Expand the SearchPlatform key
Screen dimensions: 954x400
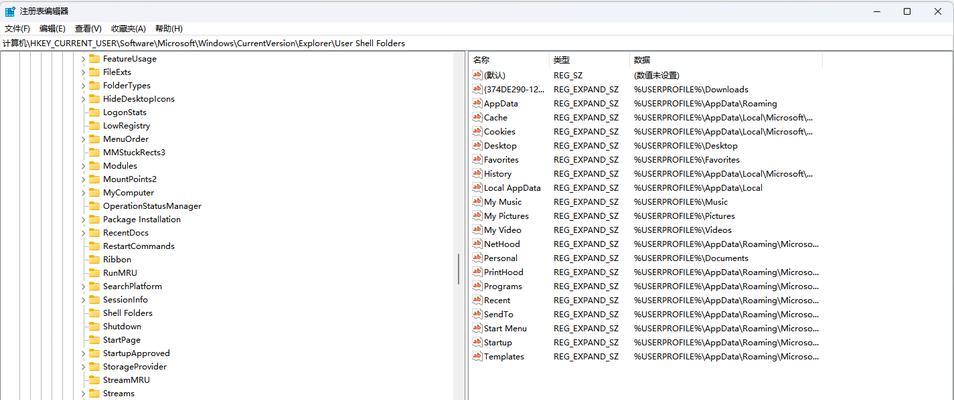coord(83,287)
